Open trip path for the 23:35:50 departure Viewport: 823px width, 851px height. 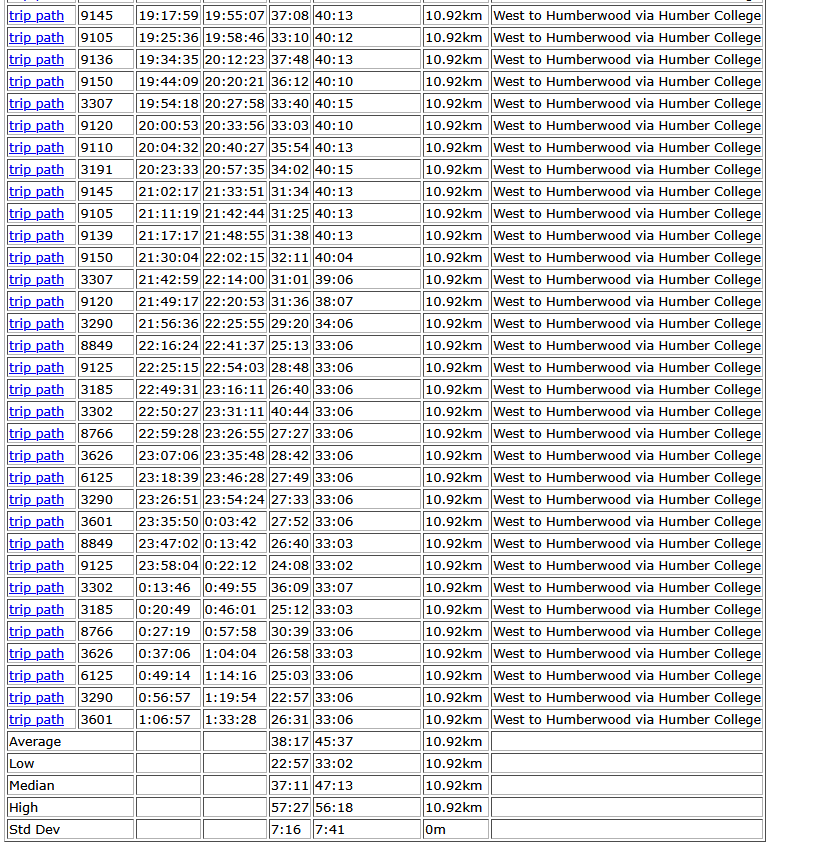pyautogui.click(x=36, y=522)
